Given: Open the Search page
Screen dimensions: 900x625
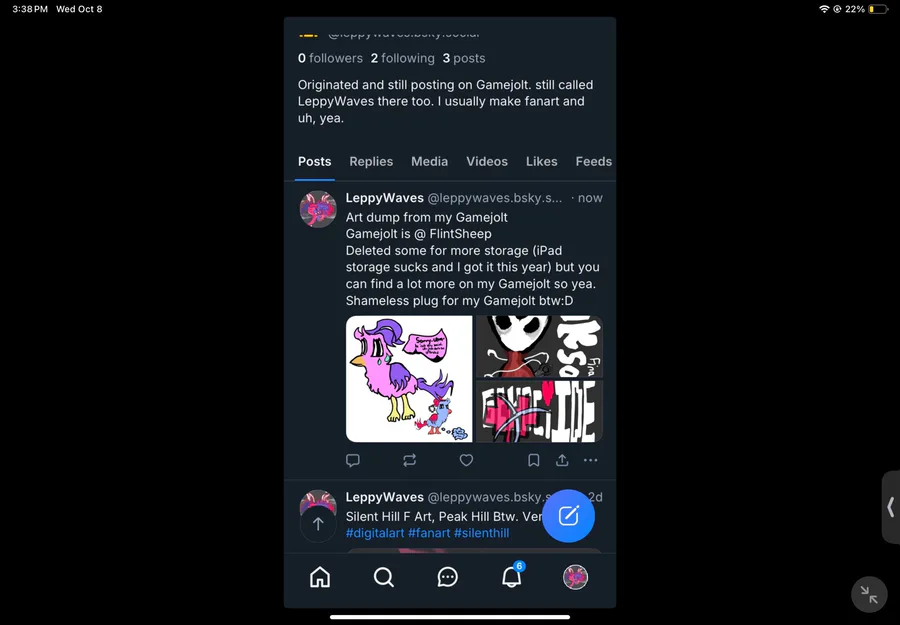Looking at the screenshot, I should tap(384, 577).
